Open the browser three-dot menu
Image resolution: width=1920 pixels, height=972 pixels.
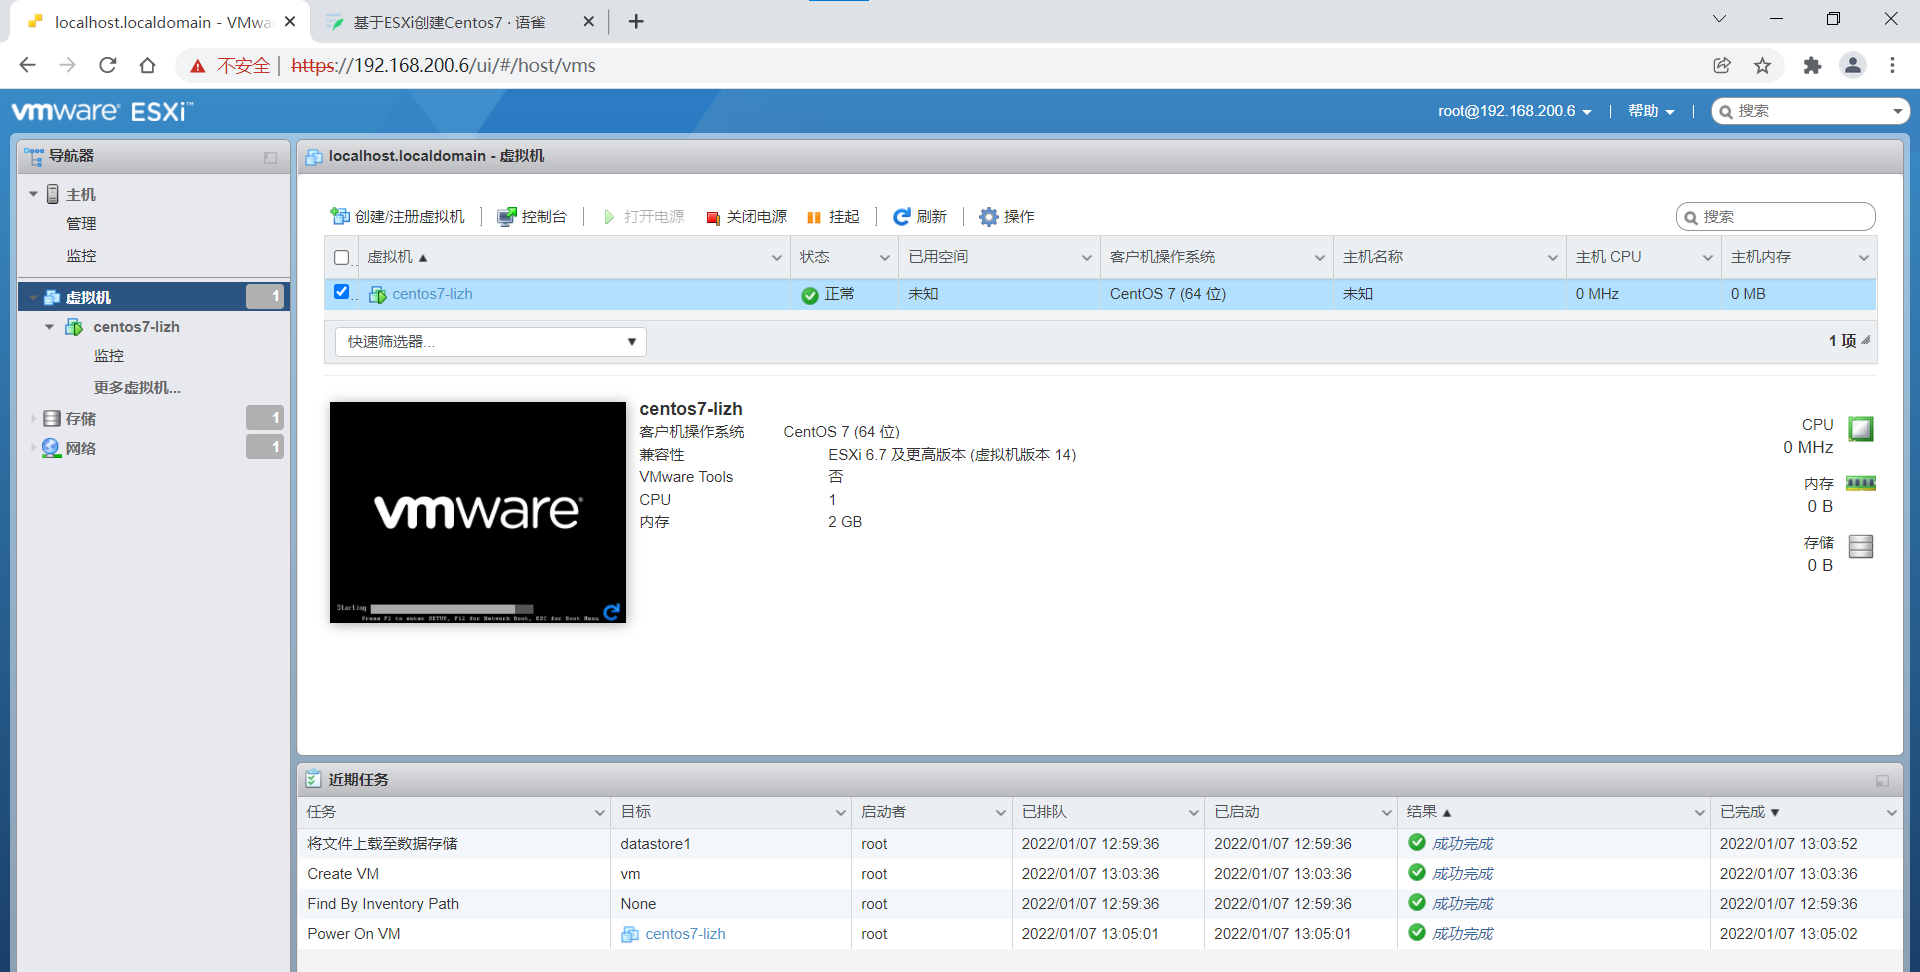point(1892,65)
